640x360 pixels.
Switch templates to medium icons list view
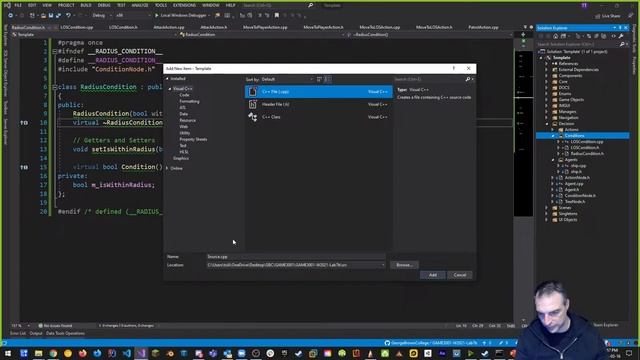pyautogui.click(x=328, y=79)
